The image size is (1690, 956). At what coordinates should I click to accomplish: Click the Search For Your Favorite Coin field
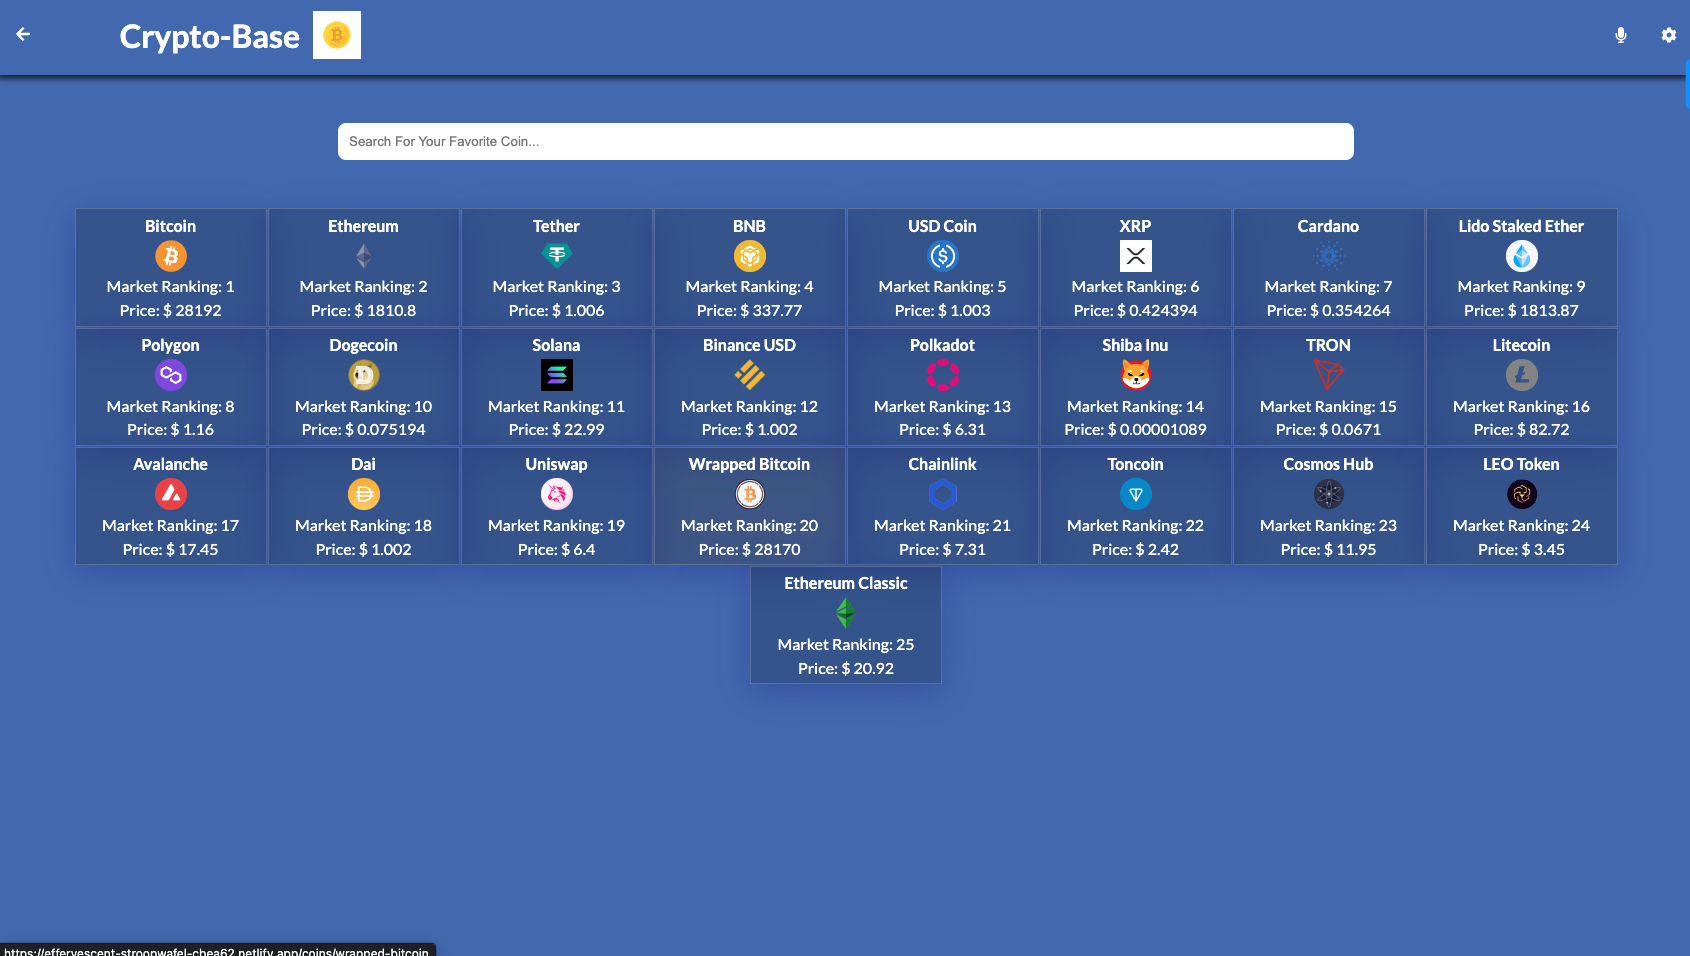click(845, 141)
